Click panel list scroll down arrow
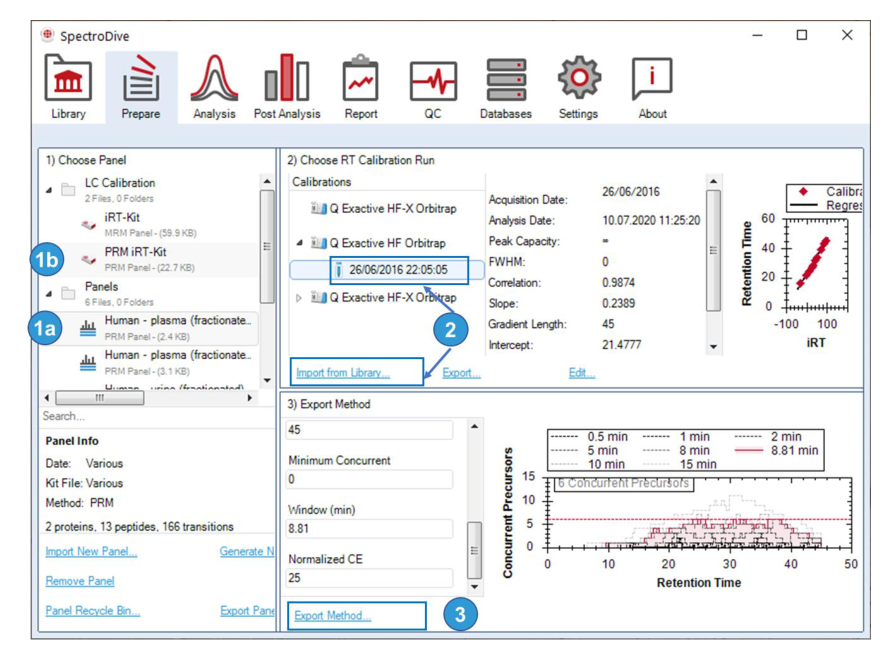The image size is (891, 660). click(267, 380)
